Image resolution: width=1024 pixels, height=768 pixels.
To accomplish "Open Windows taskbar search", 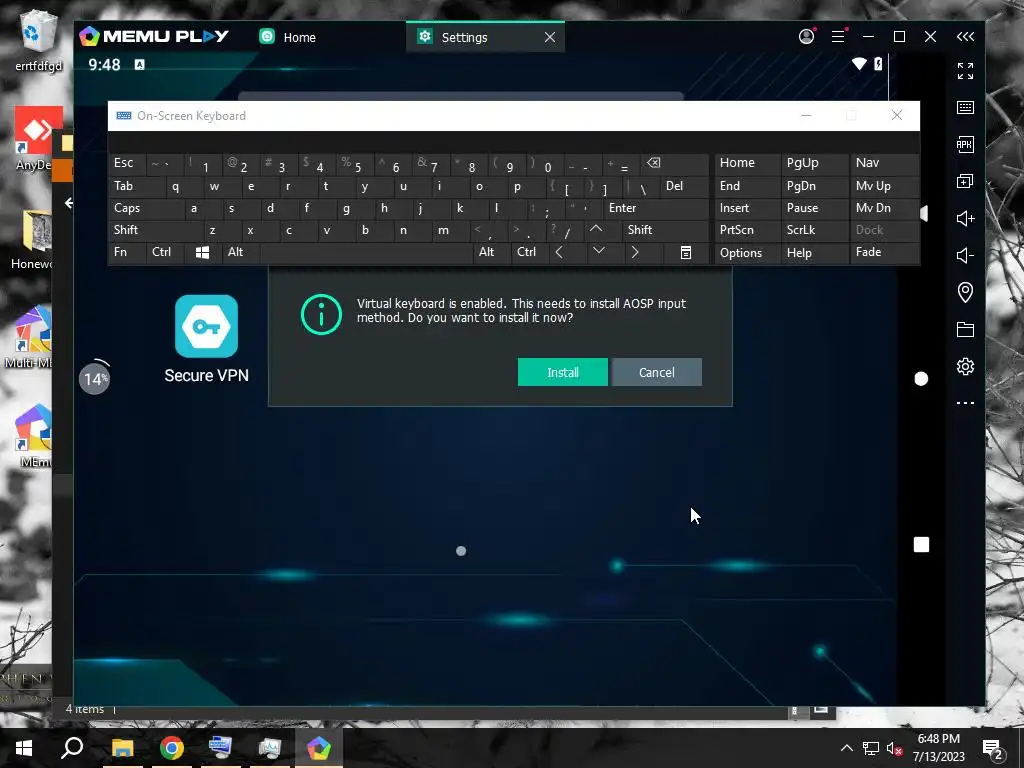I will tap(72, 748).
